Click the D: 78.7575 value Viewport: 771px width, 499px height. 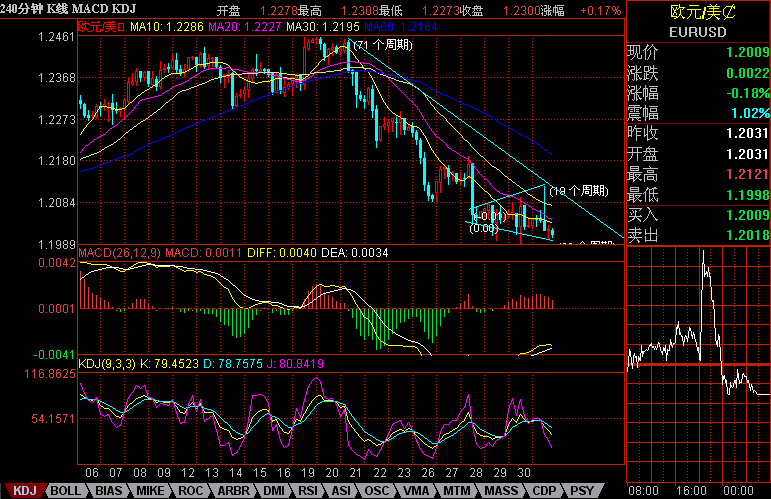(x=233, y=364)
